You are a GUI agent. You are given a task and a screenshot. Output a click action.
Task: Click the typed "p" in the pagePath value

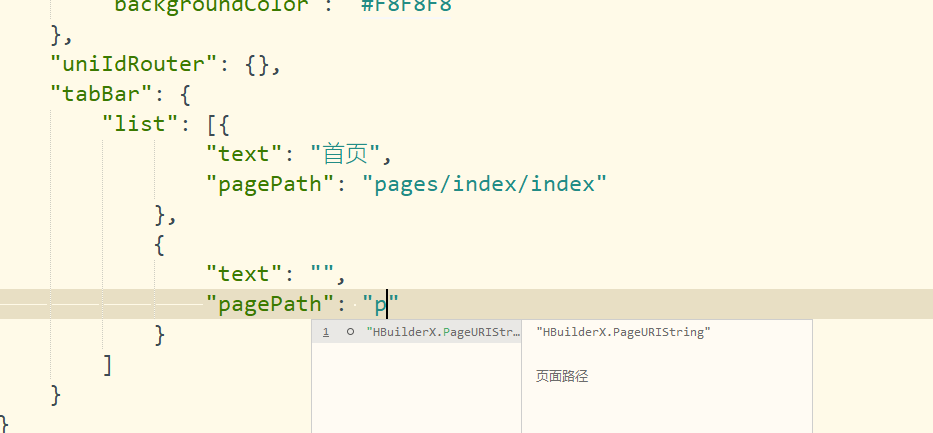[380, 306]
